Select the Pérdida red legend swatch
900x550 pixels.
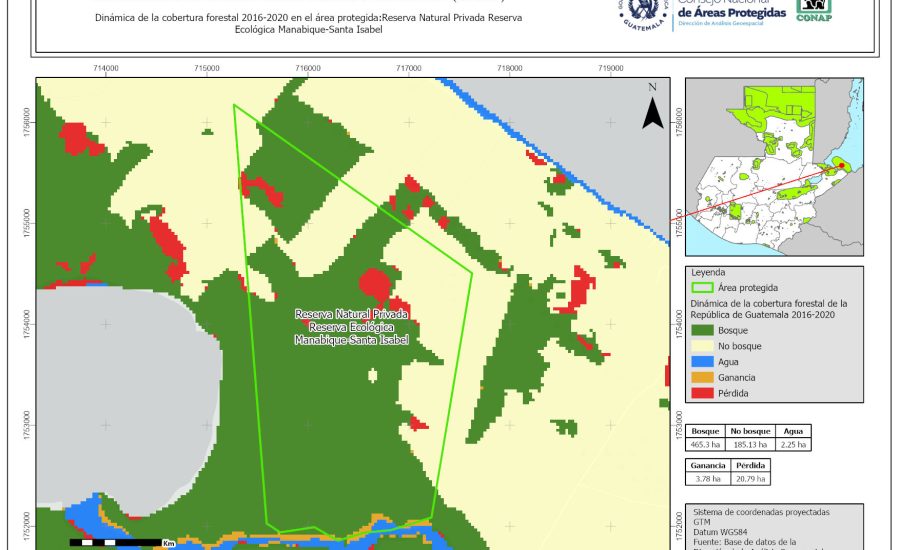702,393
